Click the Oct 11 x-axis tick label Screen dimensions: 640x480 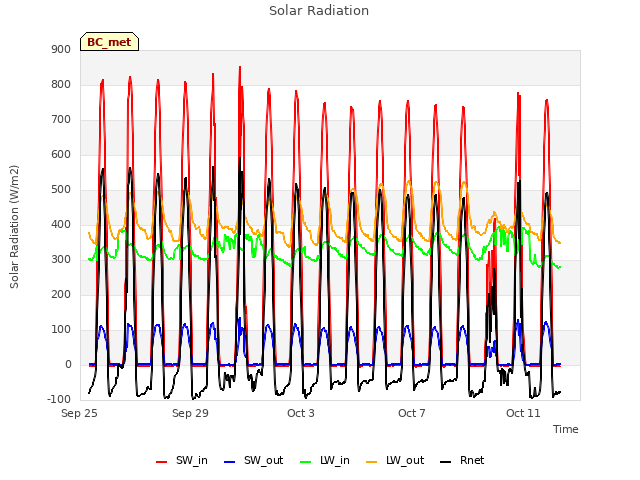tap(523, 413)
